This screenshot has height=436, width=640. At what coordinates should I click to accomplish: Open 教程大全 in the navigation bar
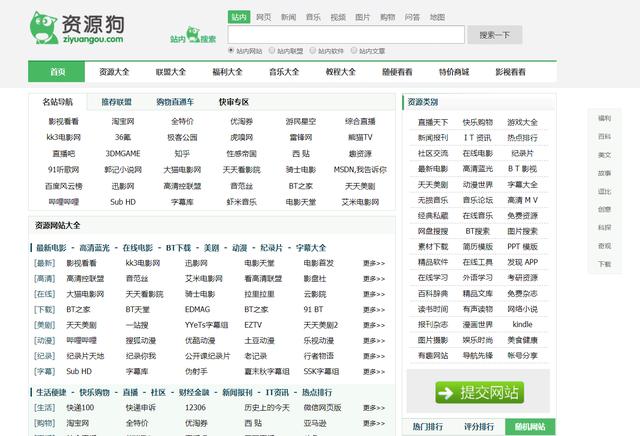340,72
